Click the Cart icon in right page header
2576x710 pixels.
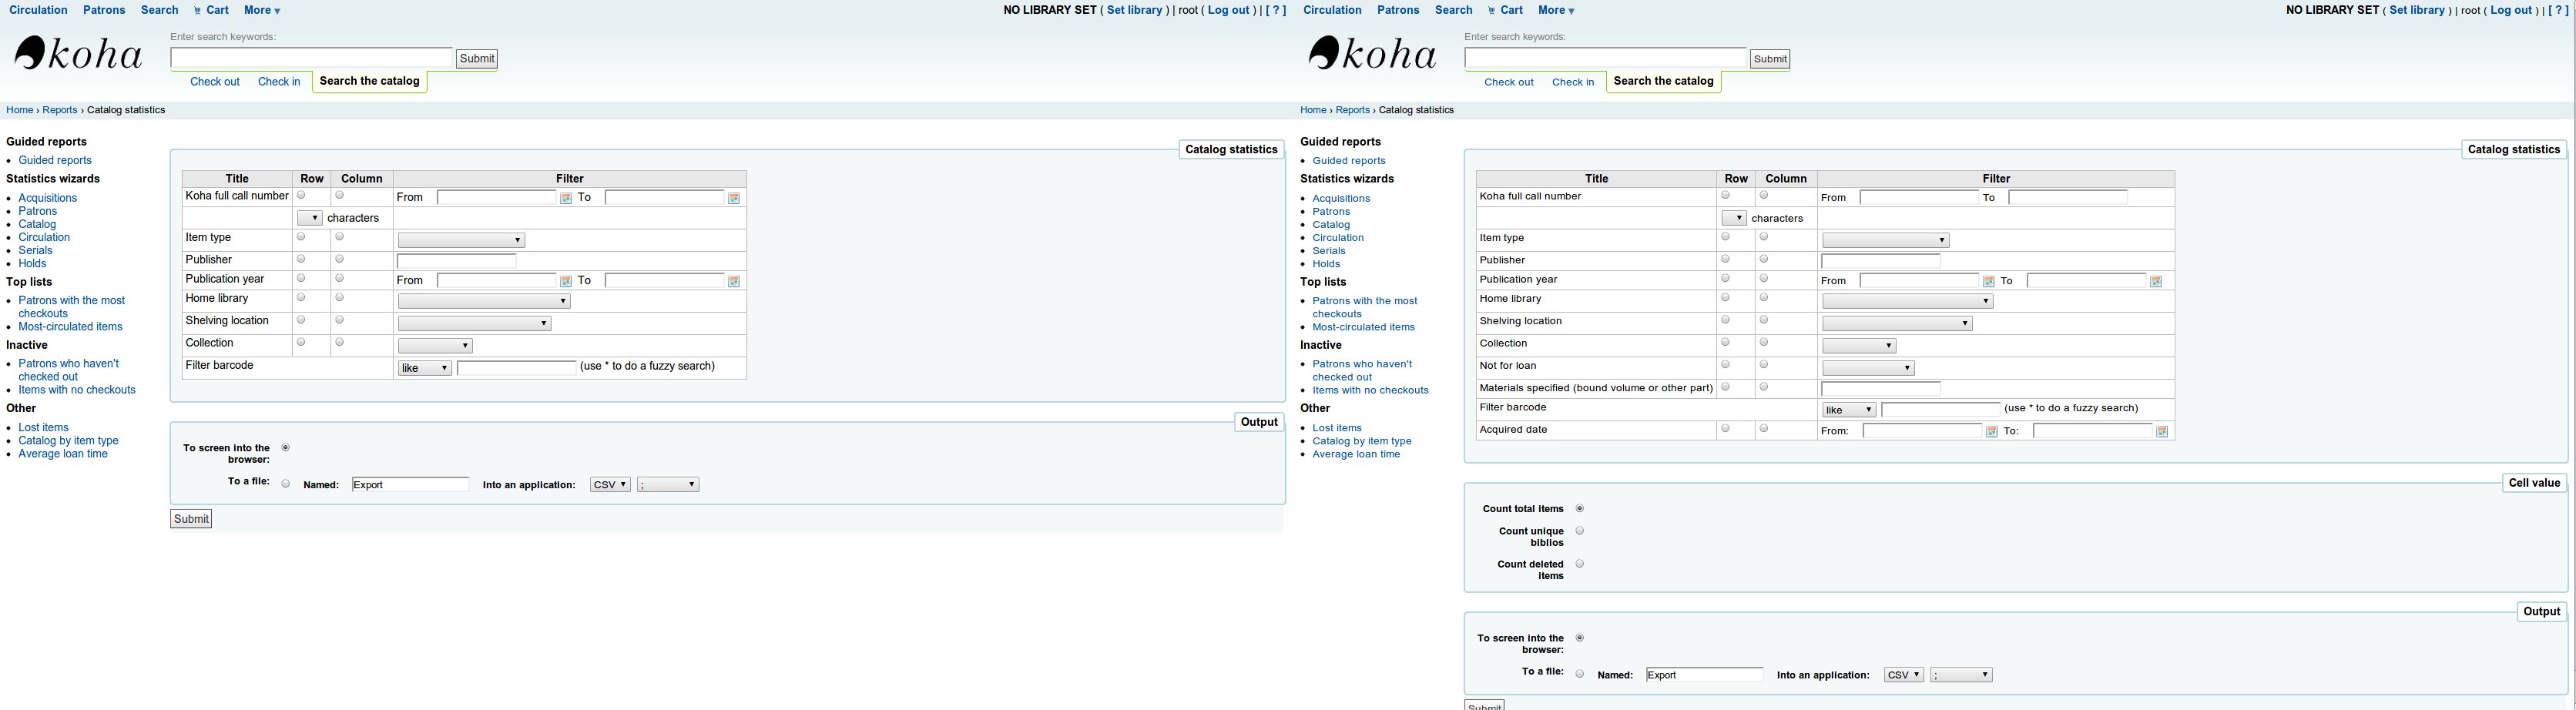(x=1491, y=11)
